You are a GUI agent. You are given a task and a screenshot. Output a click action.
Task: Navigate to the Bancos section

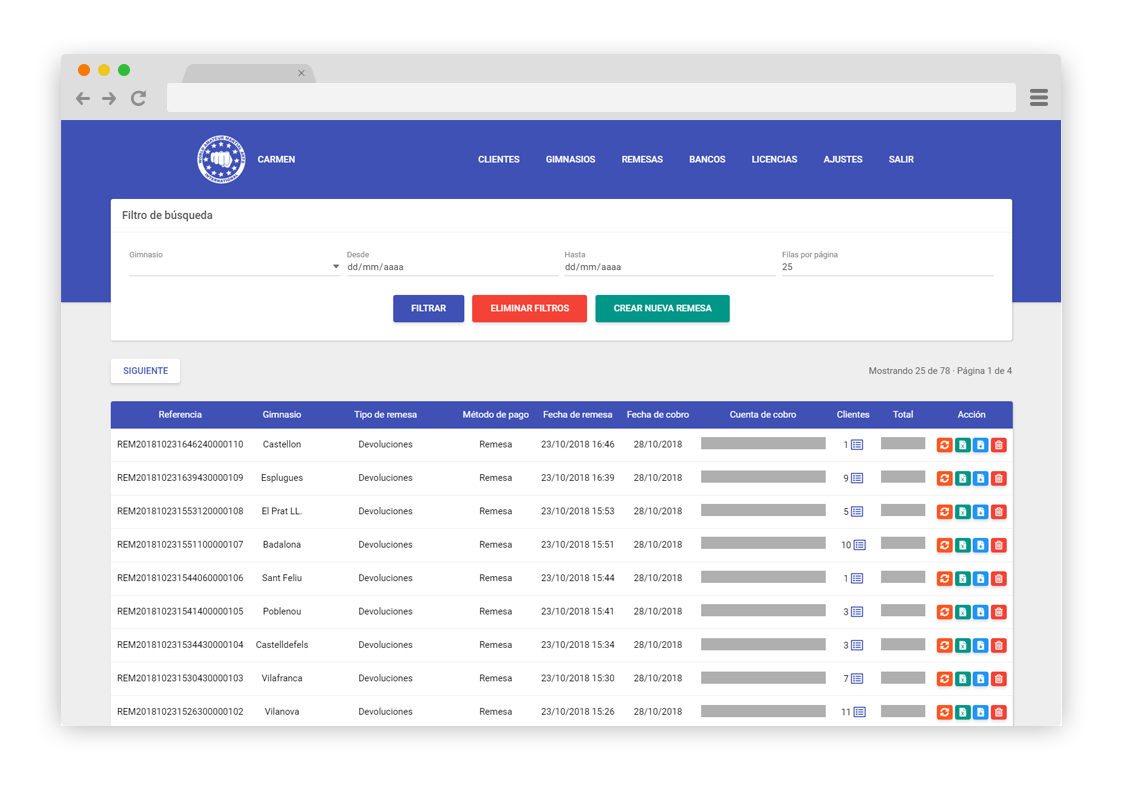[x=707, y=159]
